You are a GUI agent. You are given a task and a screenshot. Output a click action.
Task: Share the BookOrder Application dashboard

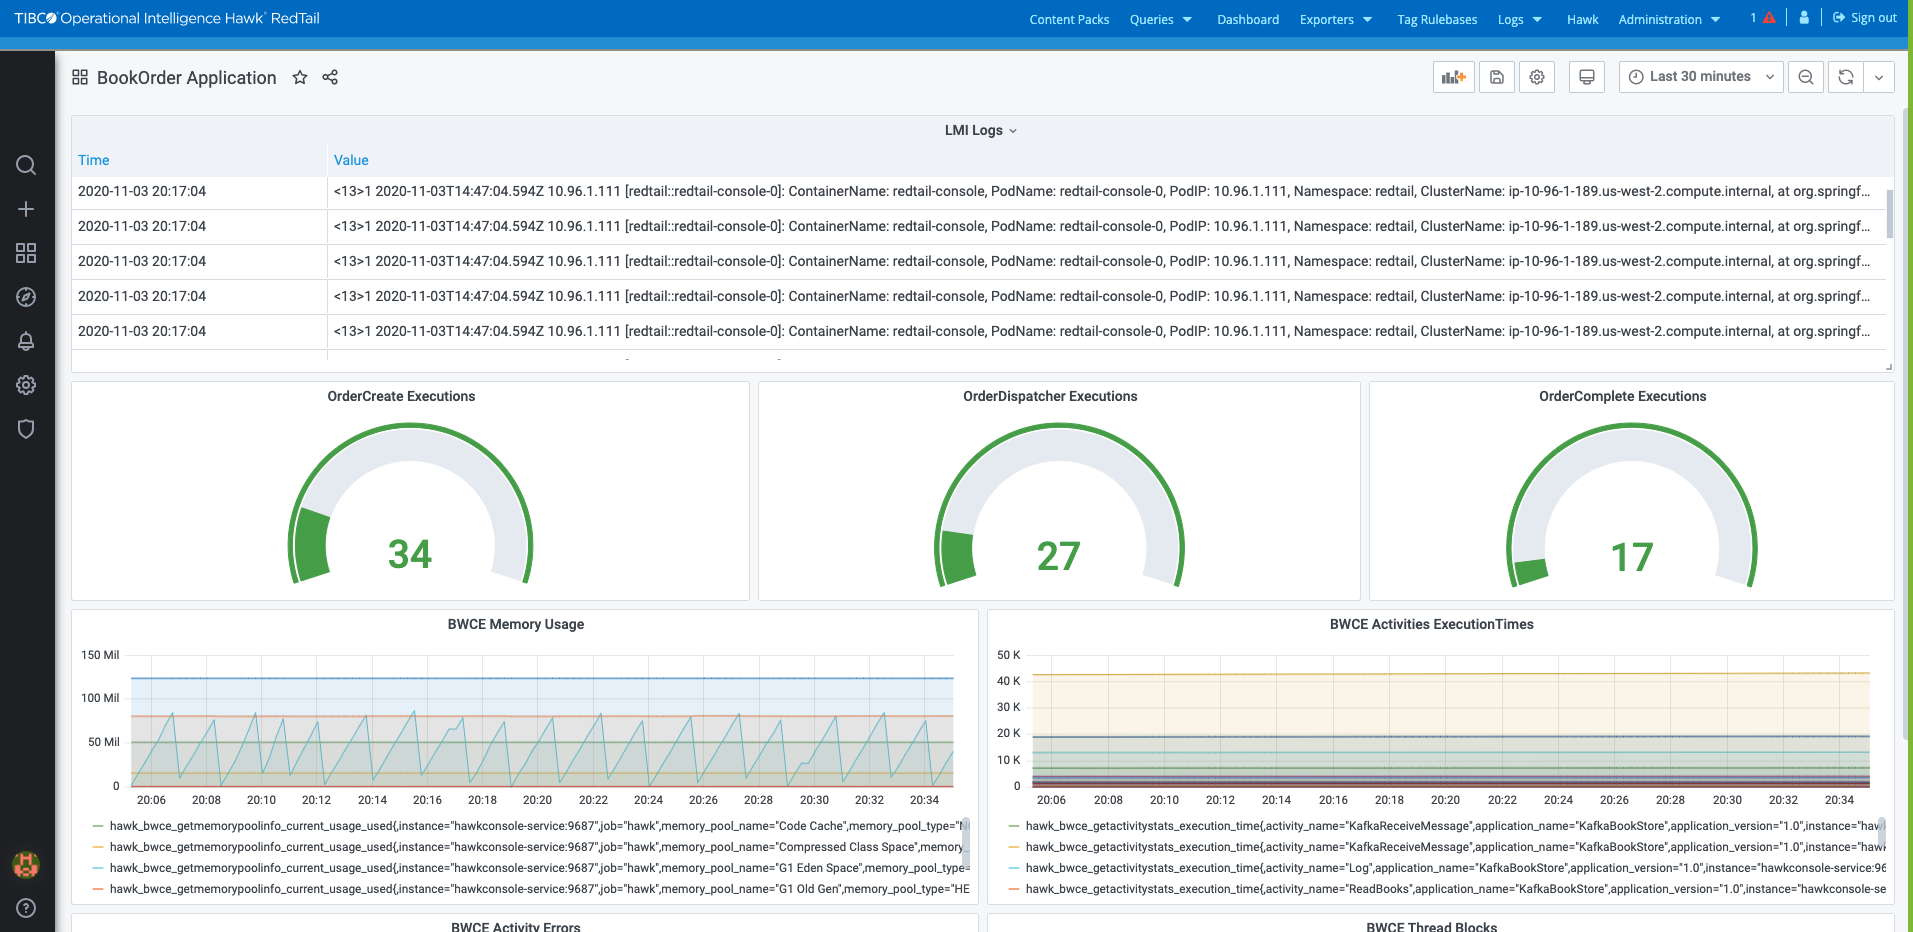330,78
